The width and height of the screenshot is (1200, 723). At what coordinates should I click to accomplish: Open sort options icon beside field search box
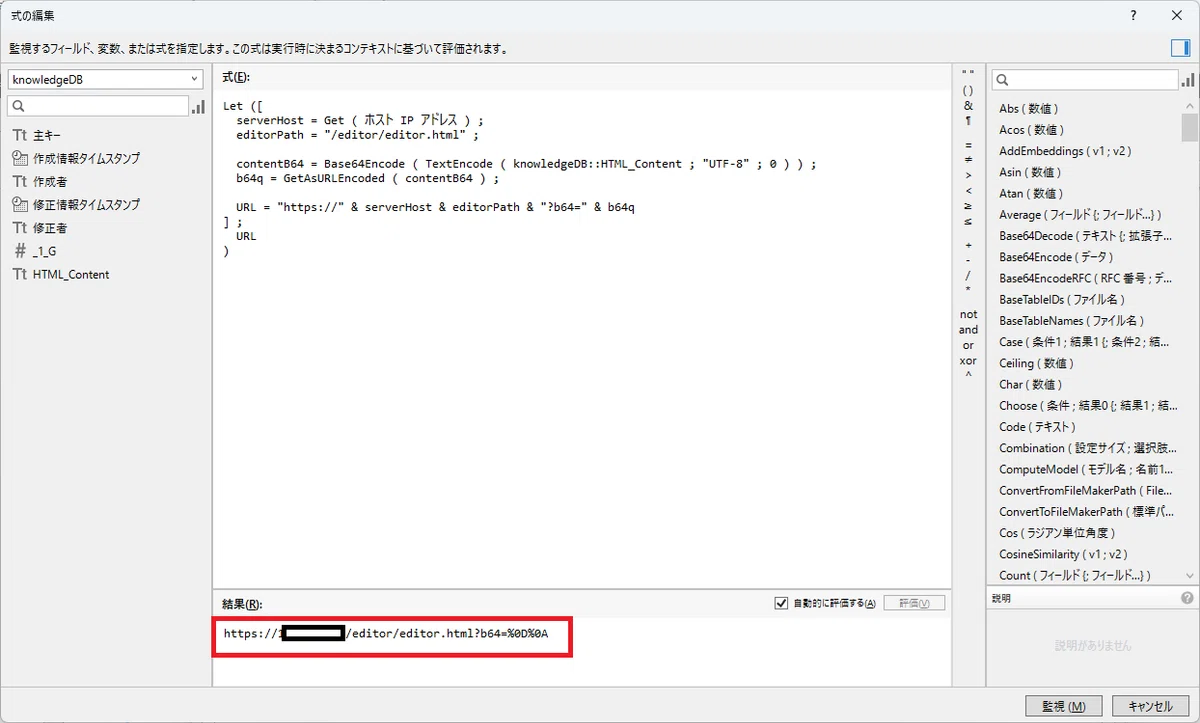point(198,106)
